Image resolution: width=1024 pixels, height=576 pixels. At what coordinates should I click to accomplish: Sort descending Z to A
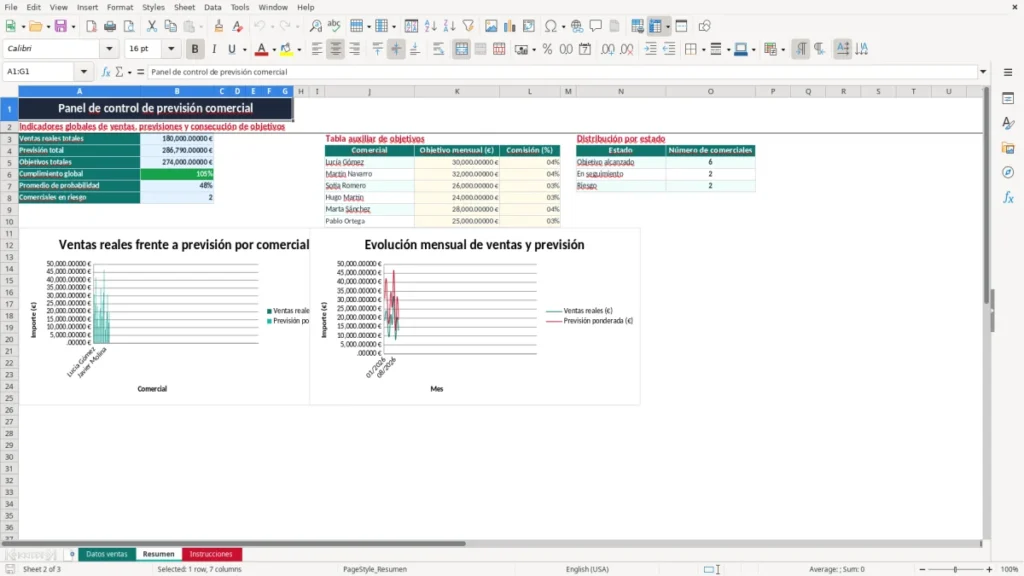click(449, 26)
